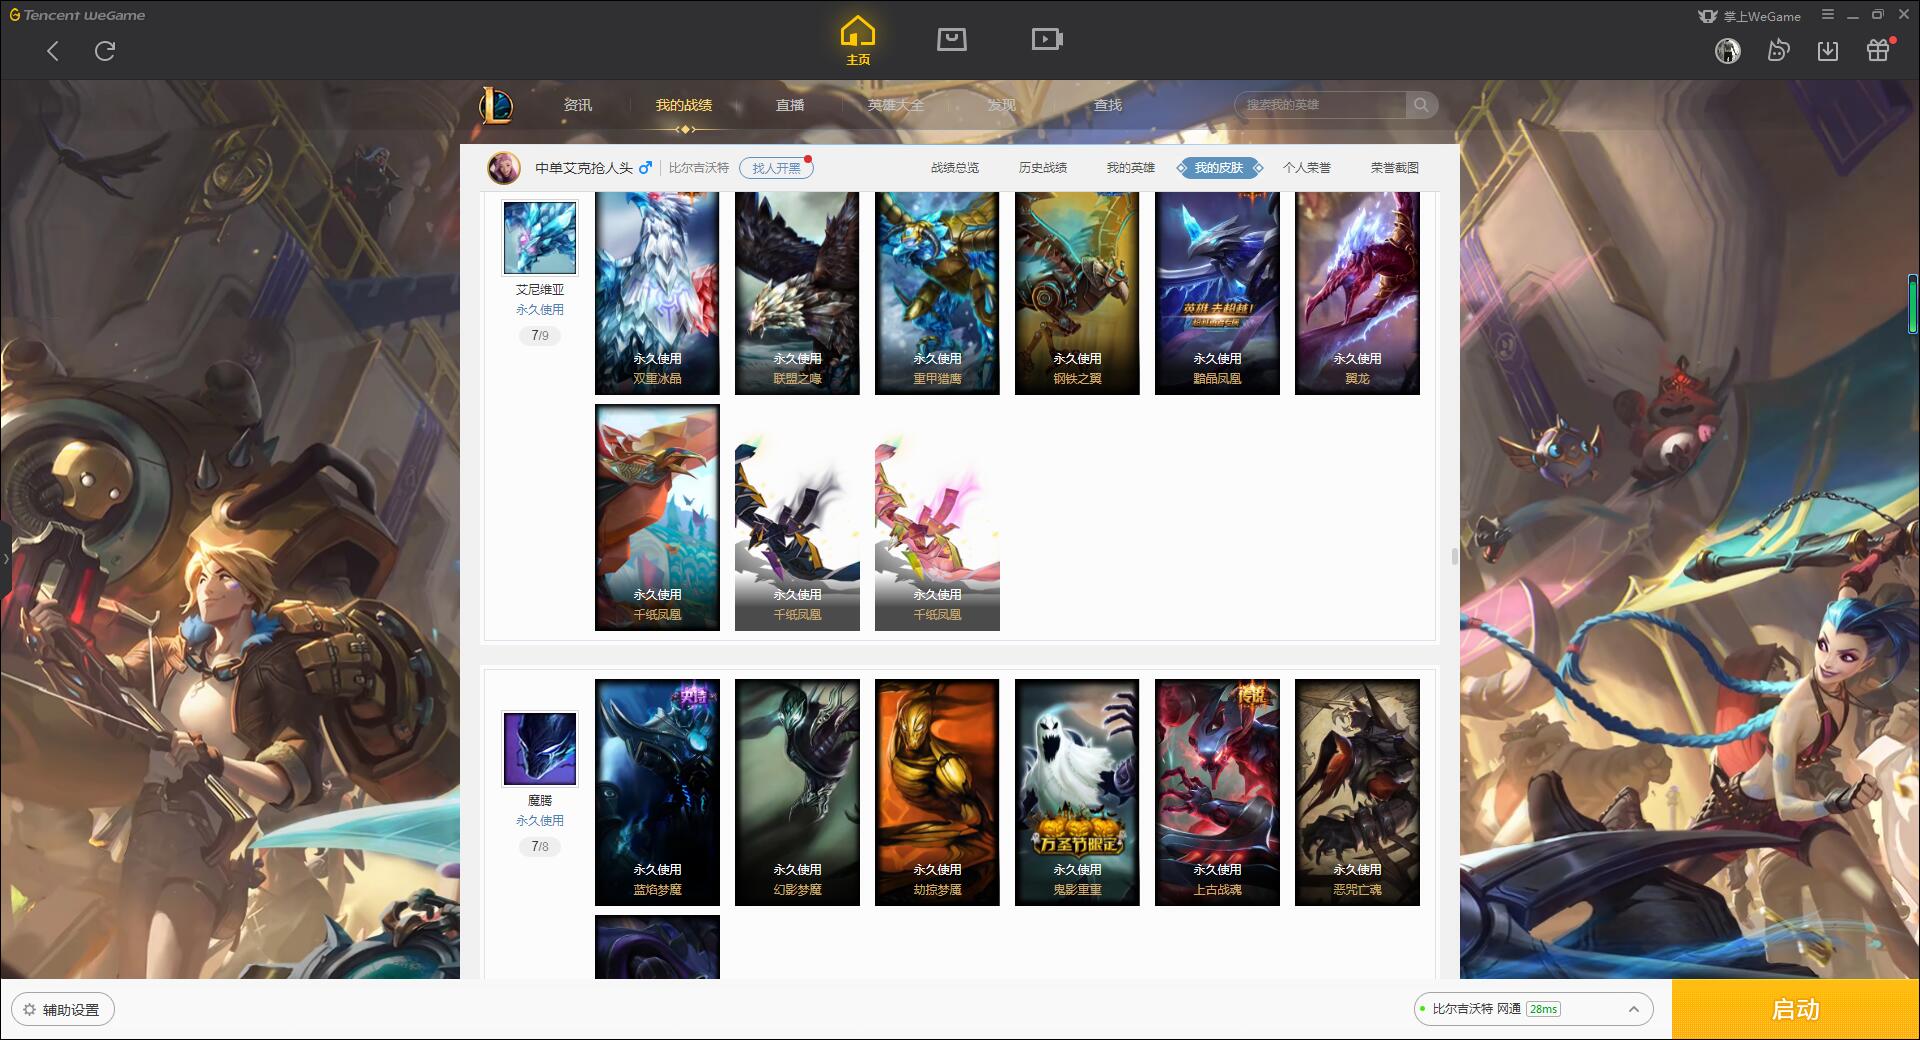Image resolution: width=1920 pixels, height=1040 pixels.
Task: Click the back arrow button
Action: tap(53, 51)
